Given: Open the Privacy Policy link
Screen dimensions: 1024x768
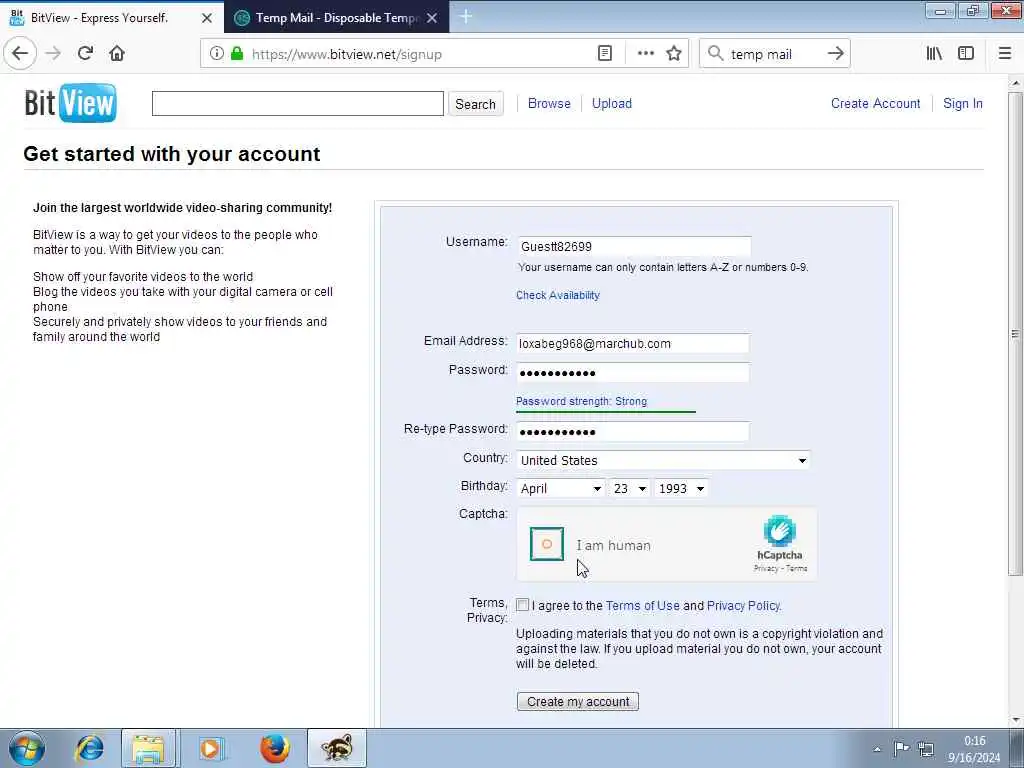Looking at the screenshot, I should point(743,605).
